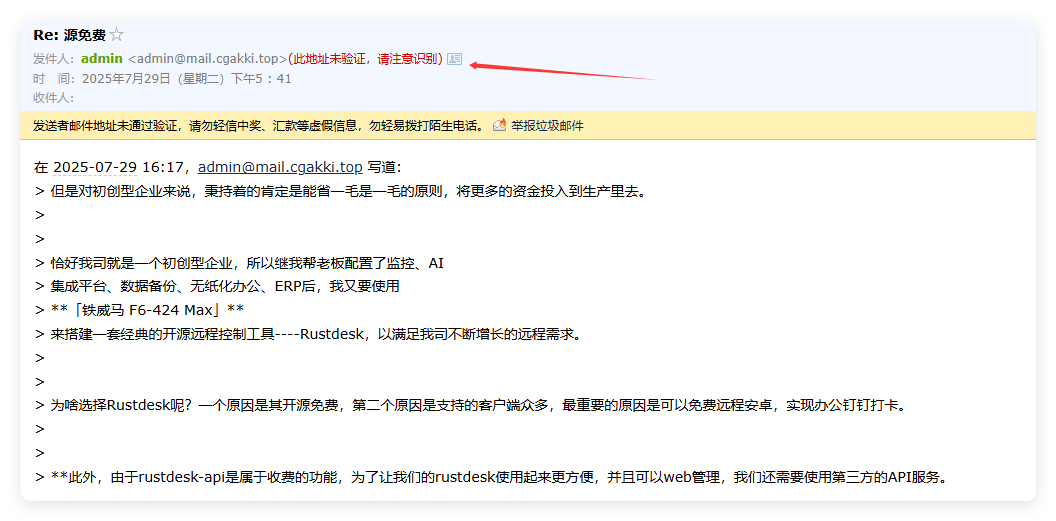
Task: Star the email titled Re: 源免费
Action: pos(116,35)
